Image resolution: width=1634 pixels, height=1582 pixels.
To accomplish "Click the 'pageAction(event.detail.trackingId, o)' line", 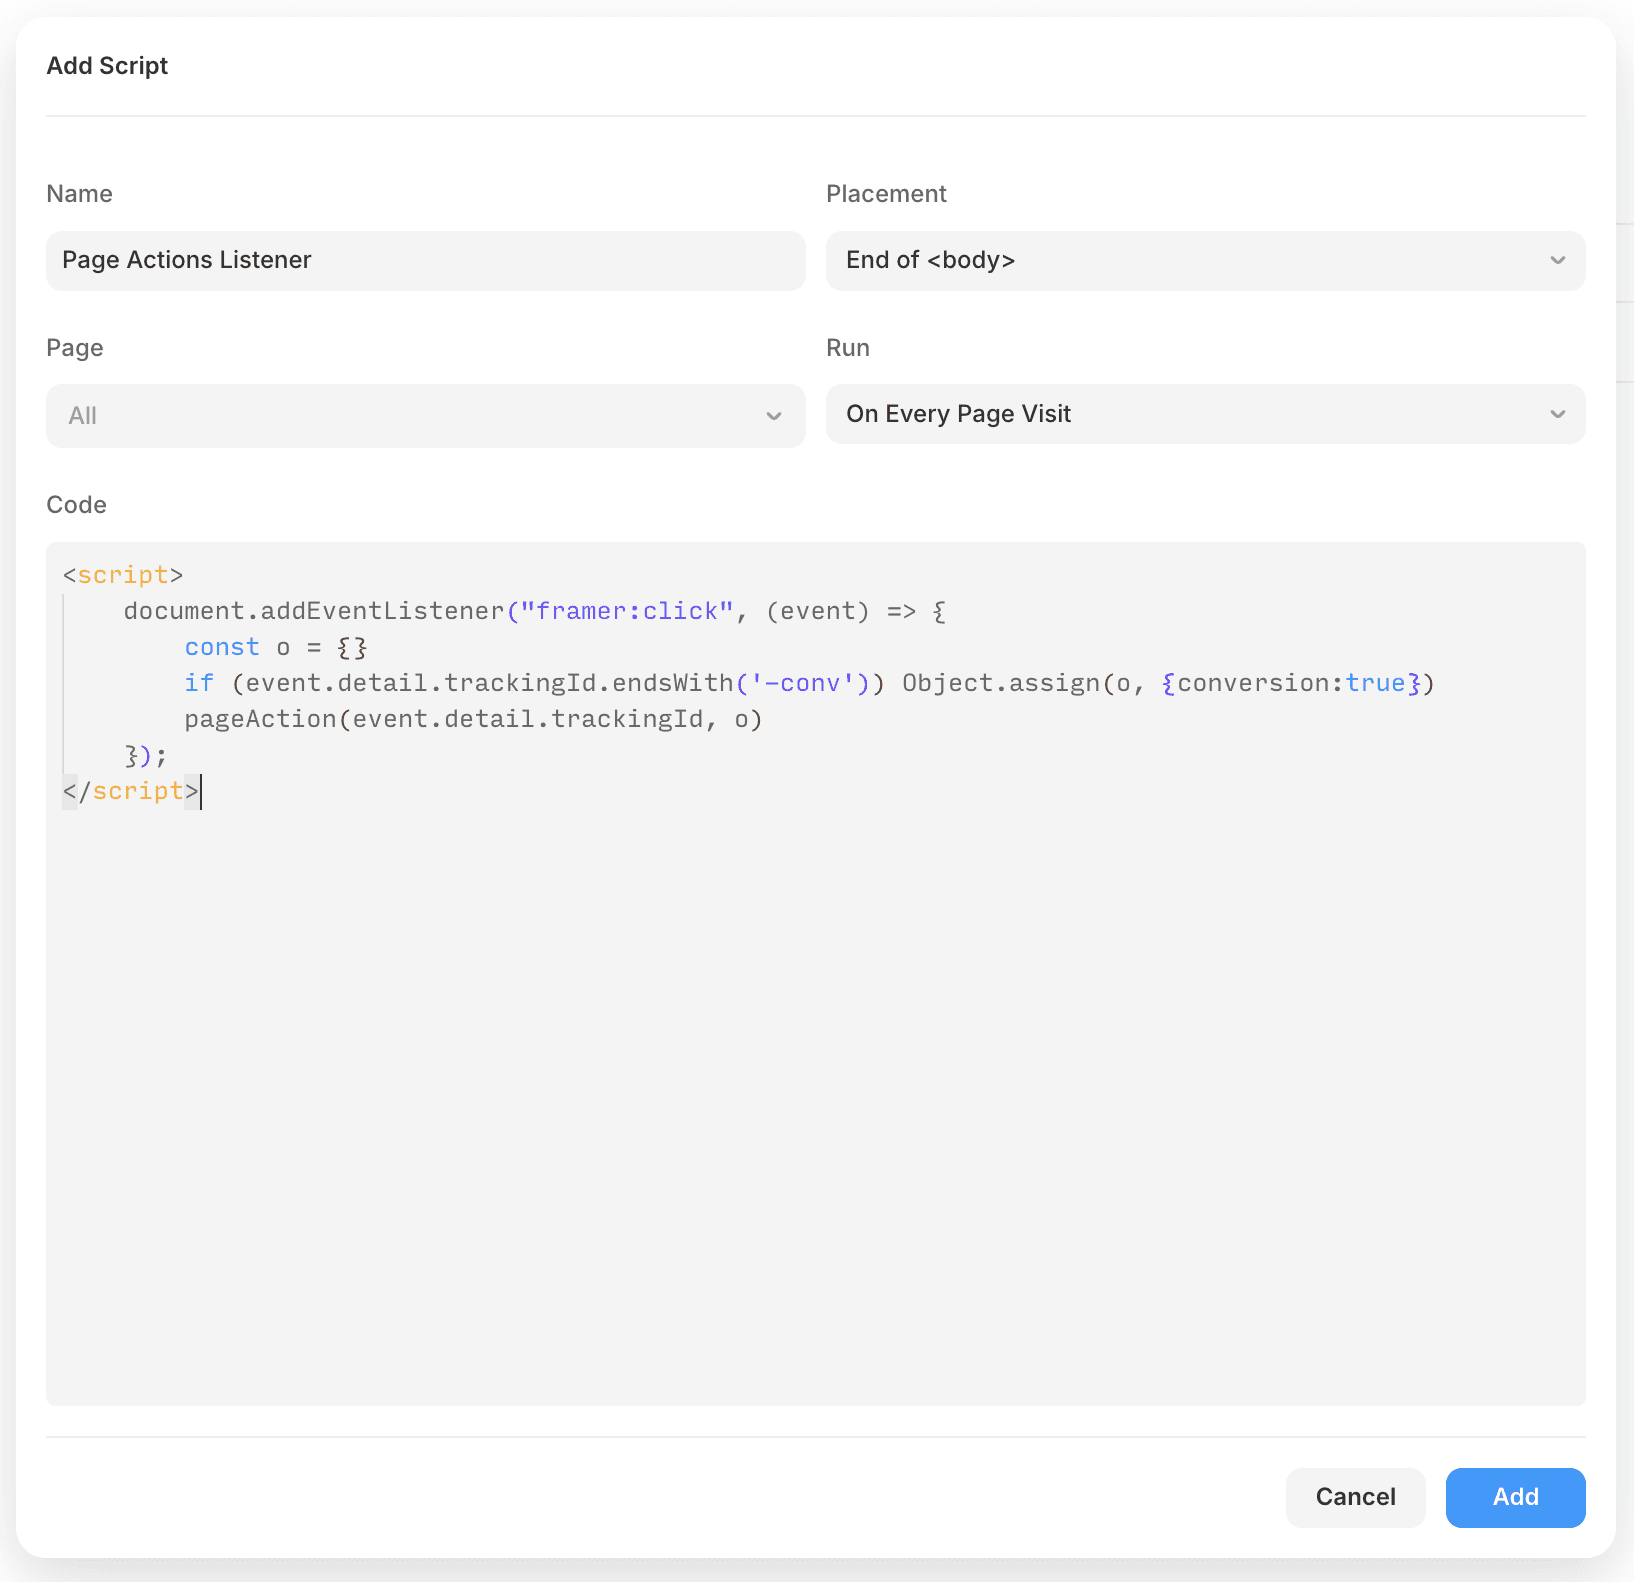I will 473,719.
